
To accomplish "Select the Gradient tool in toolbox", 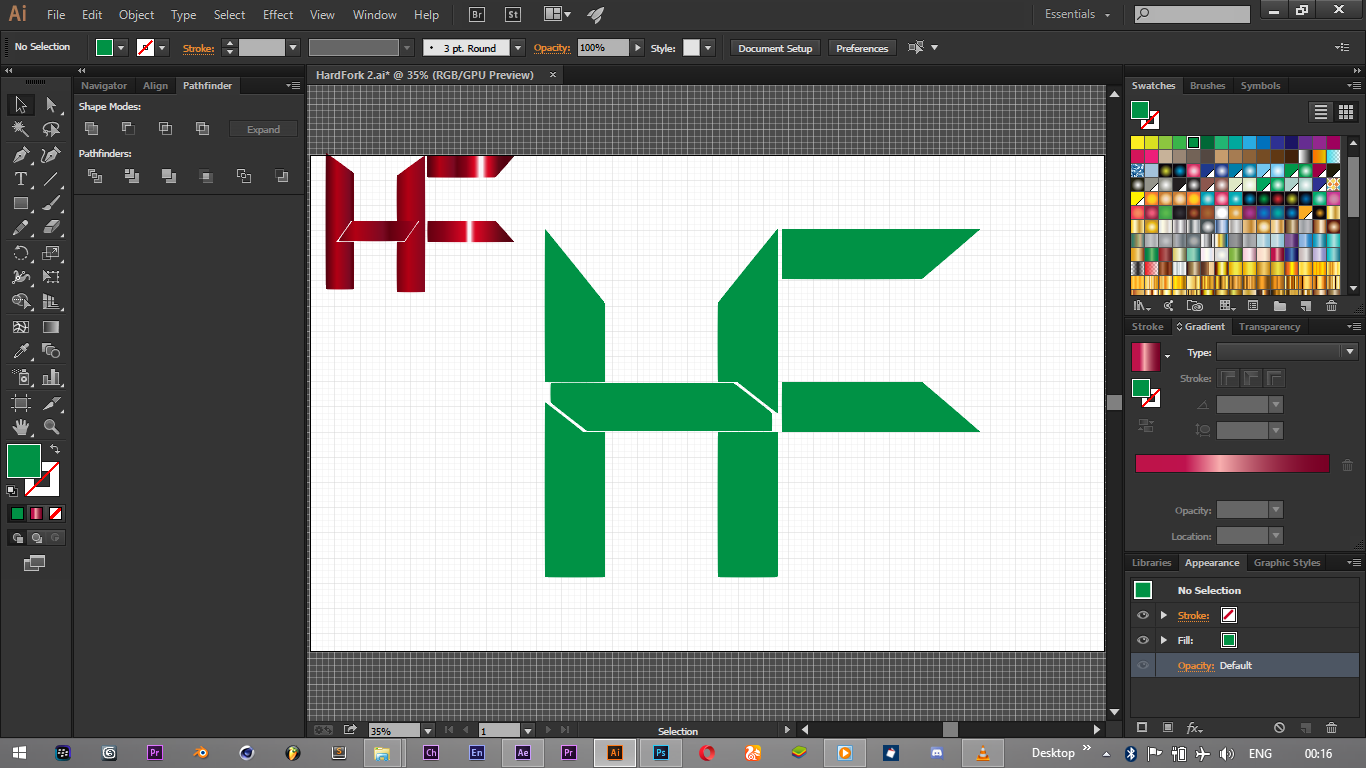I will tap(51, 327).
